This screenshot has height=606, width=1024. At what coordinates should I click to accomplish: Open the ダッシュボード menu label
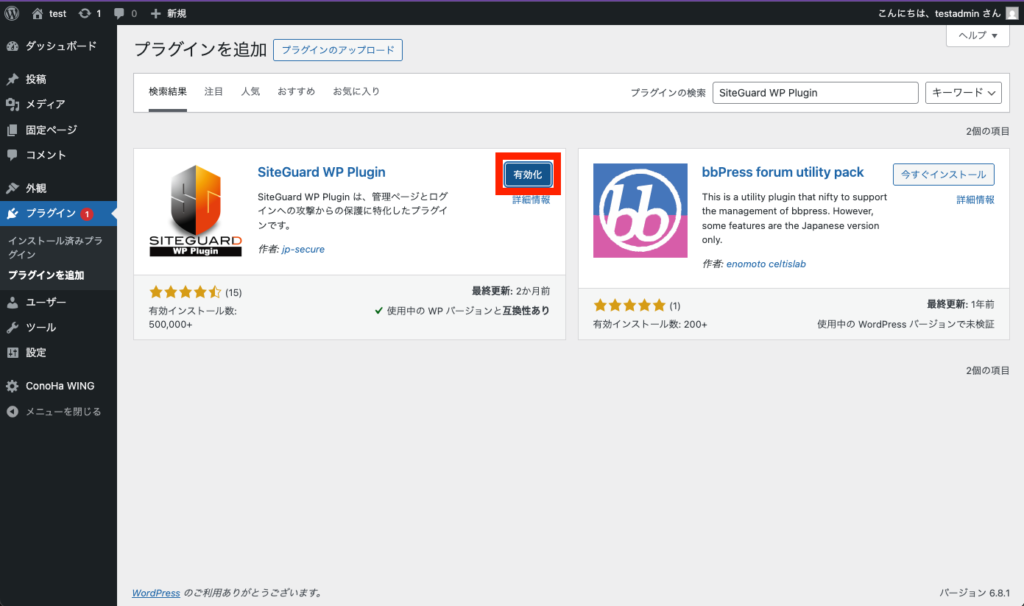(x=61, y=46)
